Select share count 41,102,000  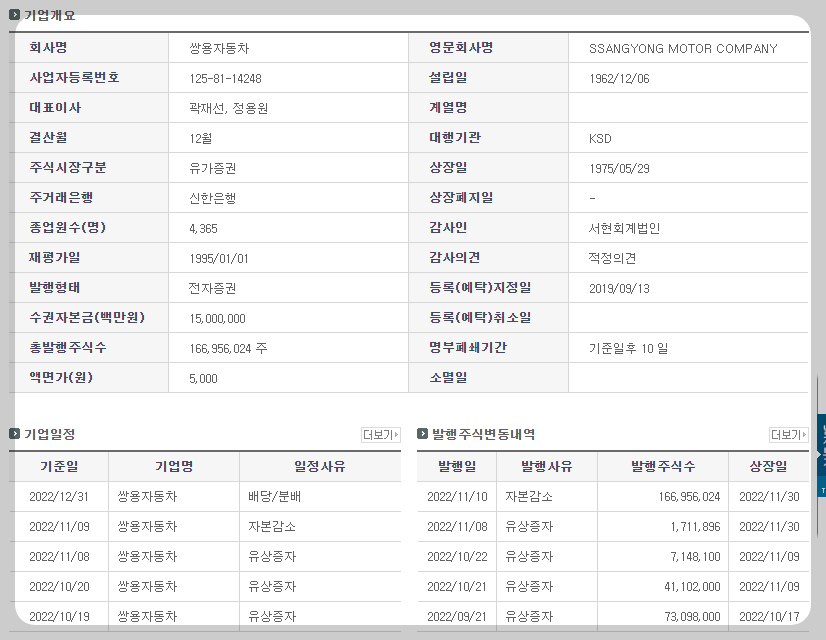pos(692,587)
